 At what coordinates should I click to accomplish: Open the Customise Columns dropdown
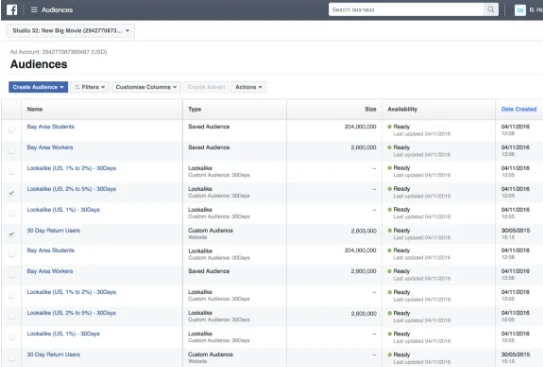click(146, 87)
